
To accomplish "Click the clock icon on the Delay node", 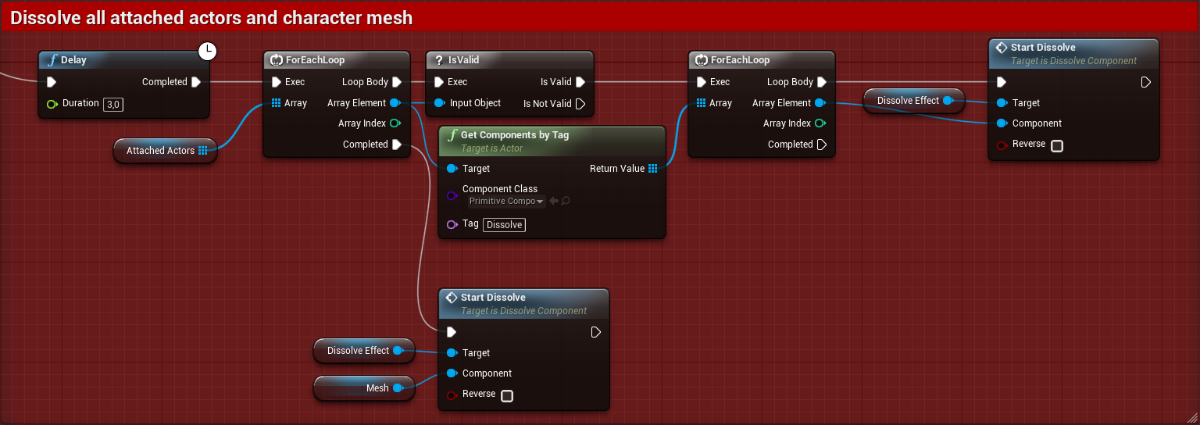I will 208,51.
